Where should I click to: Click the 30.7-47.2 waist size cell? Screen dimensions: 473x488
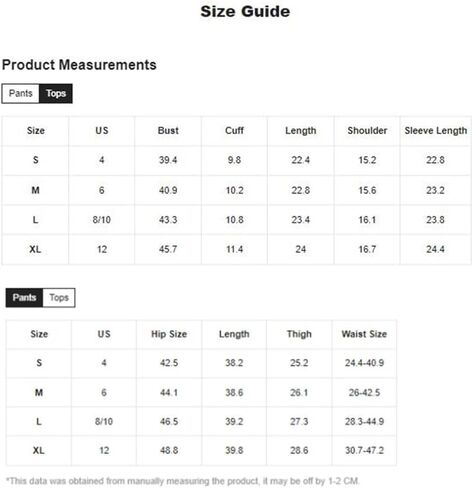point(364,451)
